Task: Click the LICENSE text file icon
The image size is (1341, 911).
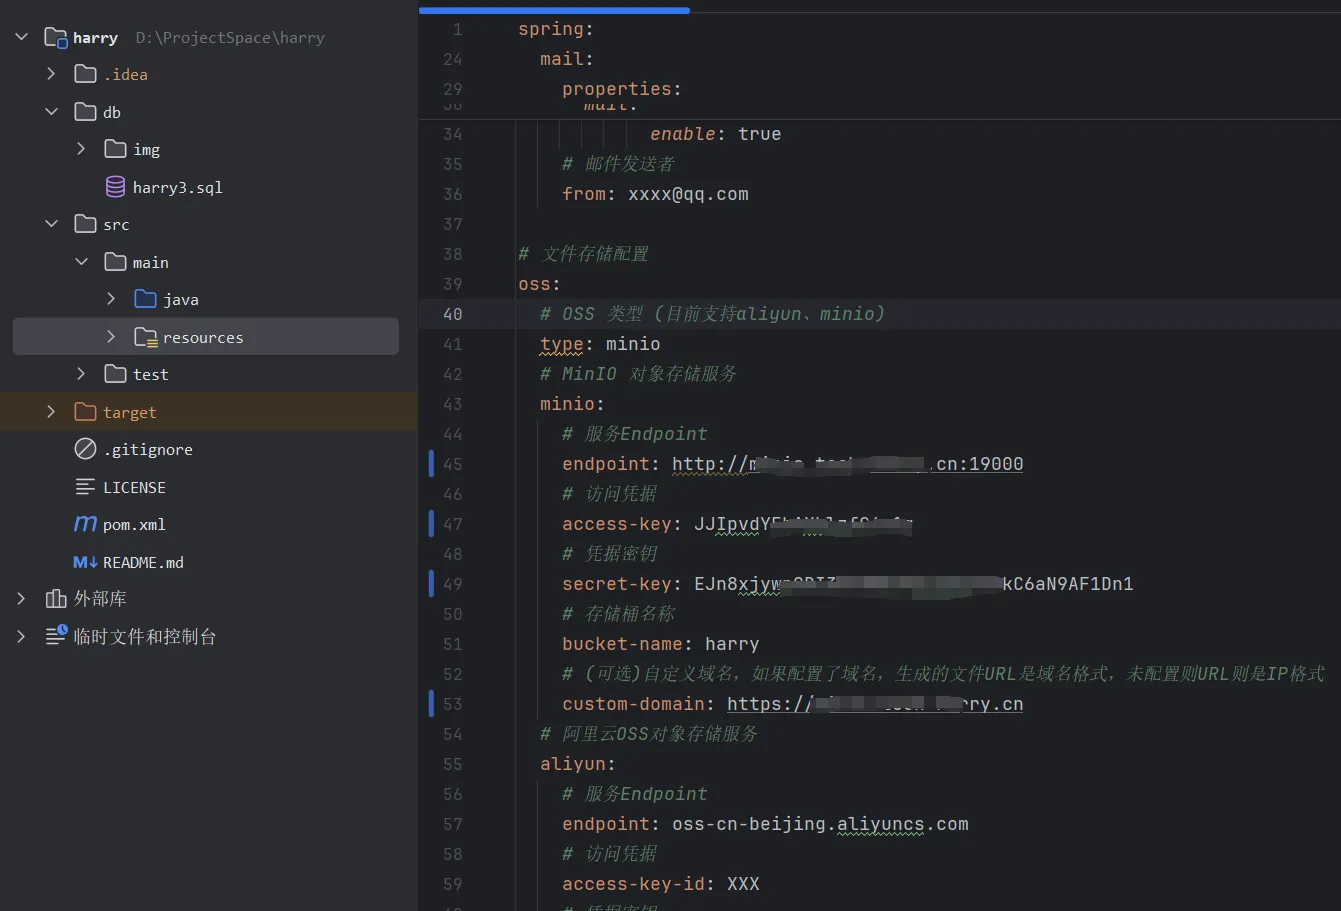Action: point(86,487)
